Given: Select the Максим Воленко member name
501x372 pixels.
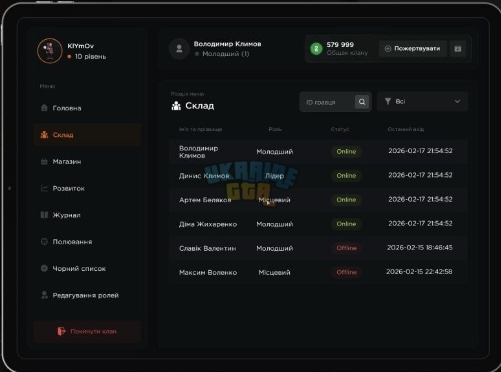Looking at the screenshot, I should pos(208,272).
